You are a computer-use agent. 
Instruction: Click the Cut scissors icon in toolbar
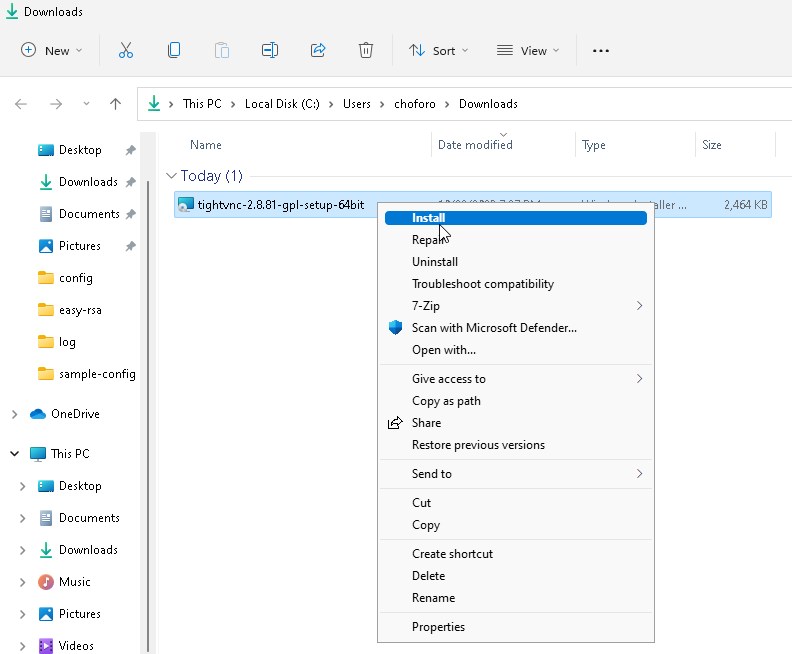tap(126, 51)
